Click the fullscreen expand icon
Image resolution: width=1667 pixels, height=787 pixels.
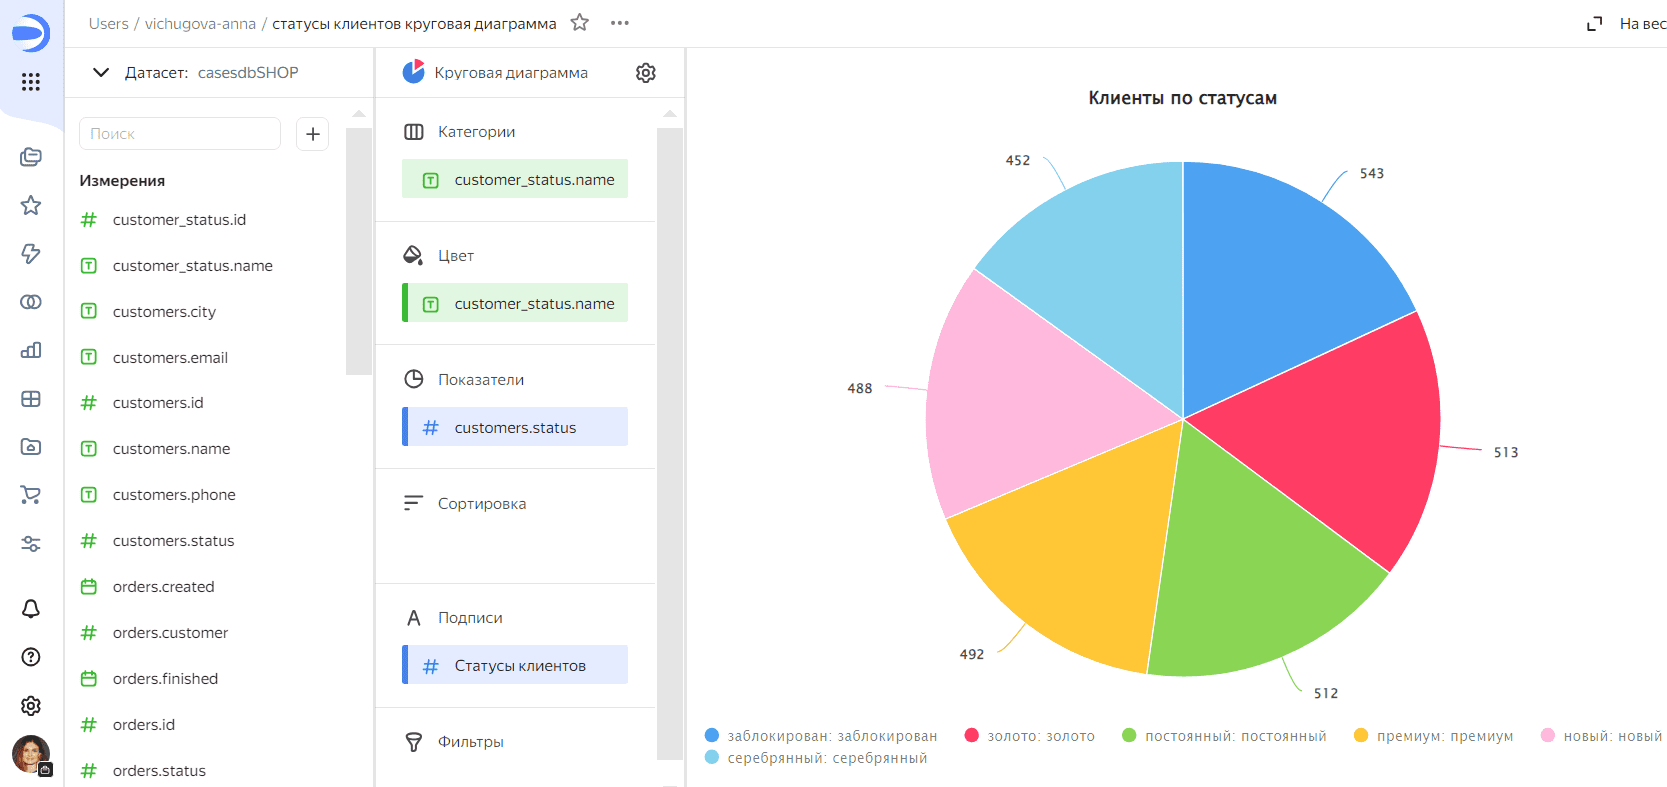coord(1595,24)
